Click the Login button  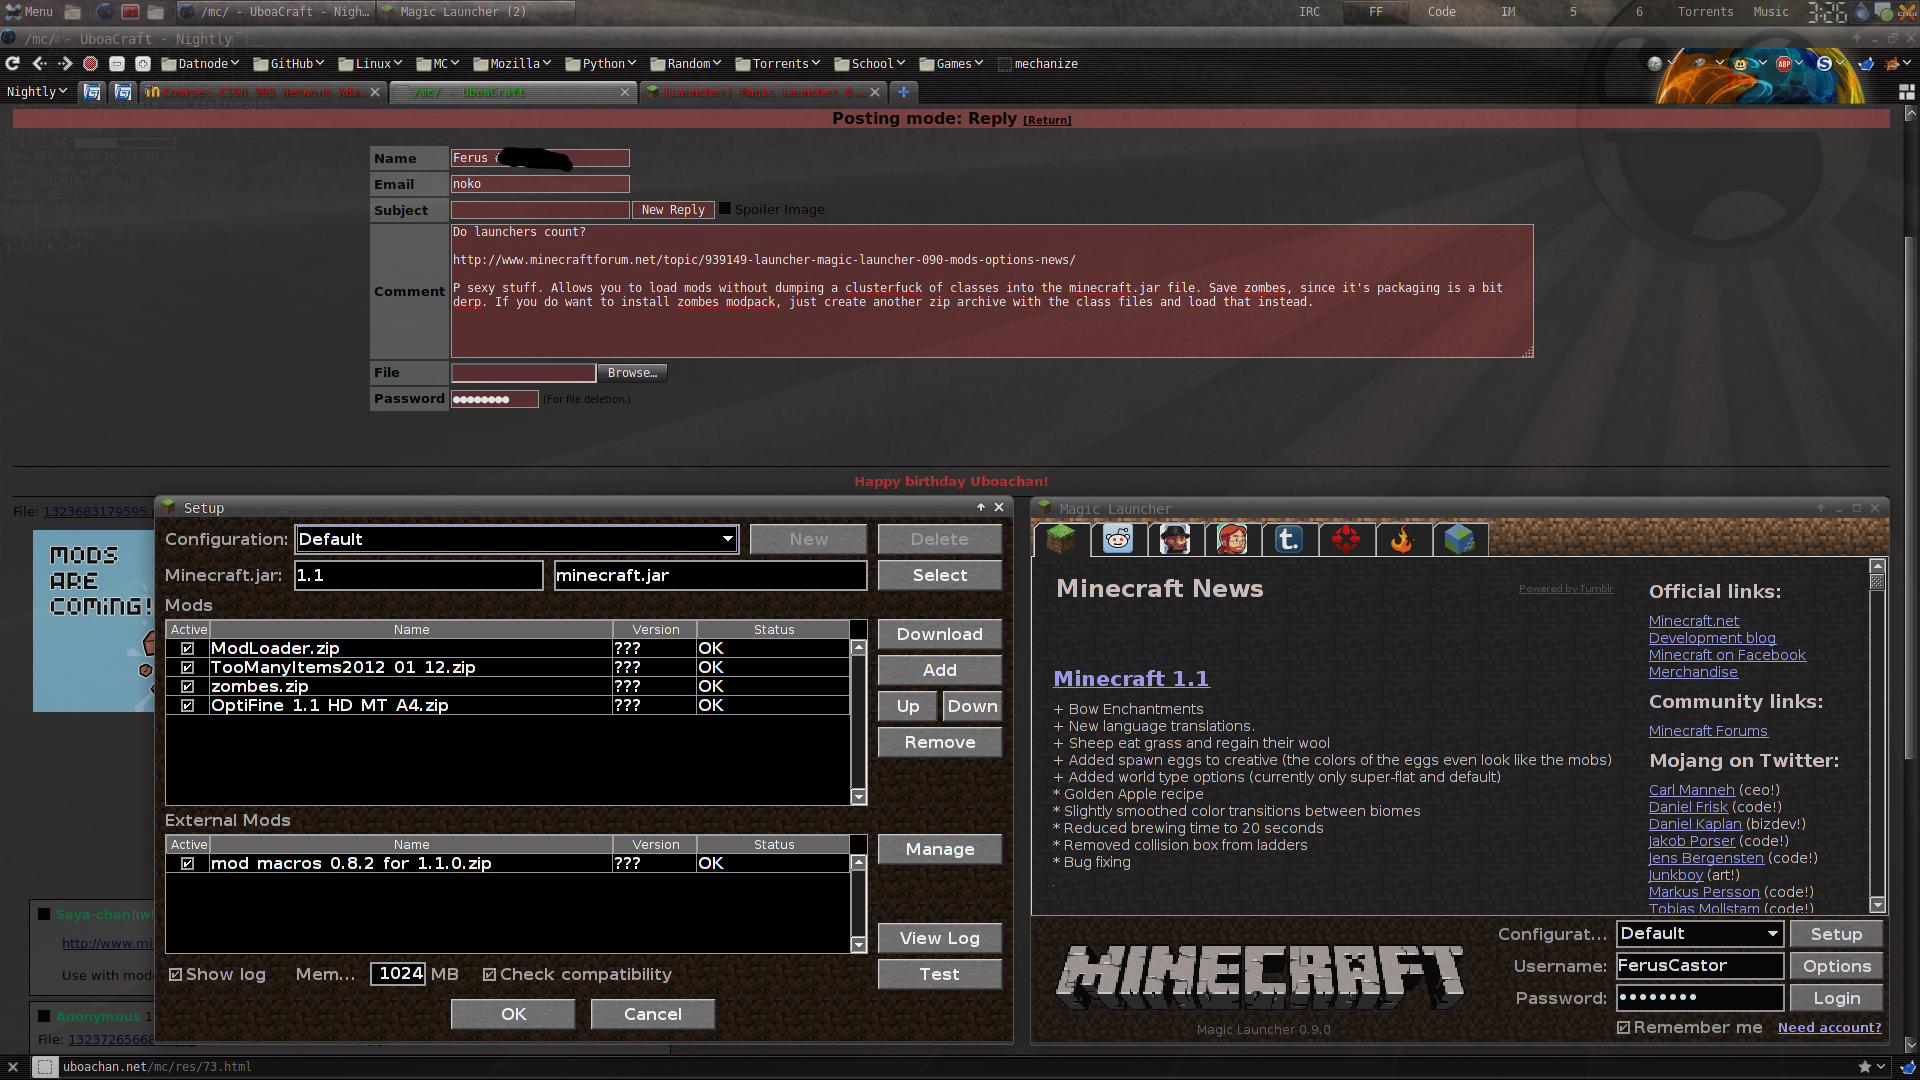1836,998
